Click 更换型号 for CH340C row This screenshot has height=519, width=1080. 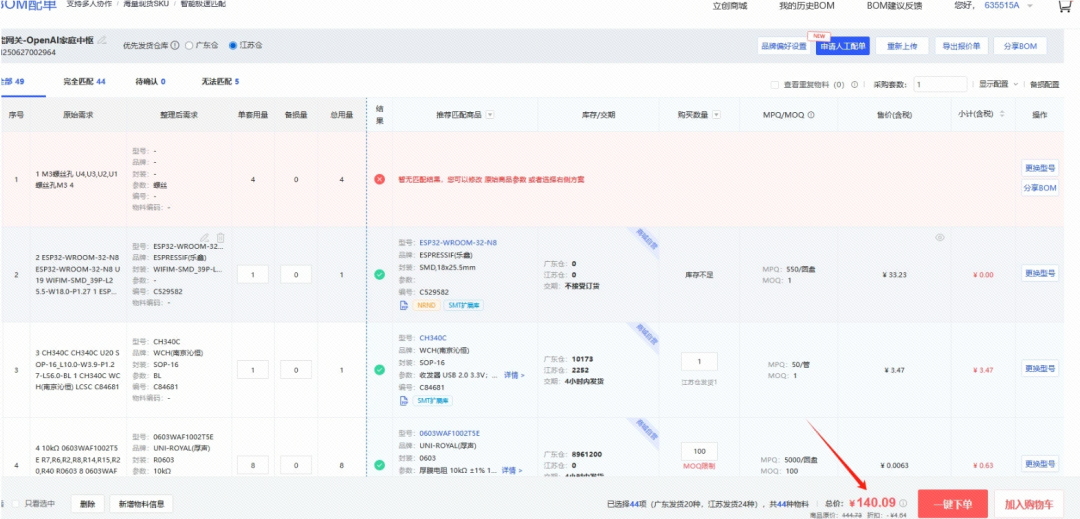[x=1039, y=368]
